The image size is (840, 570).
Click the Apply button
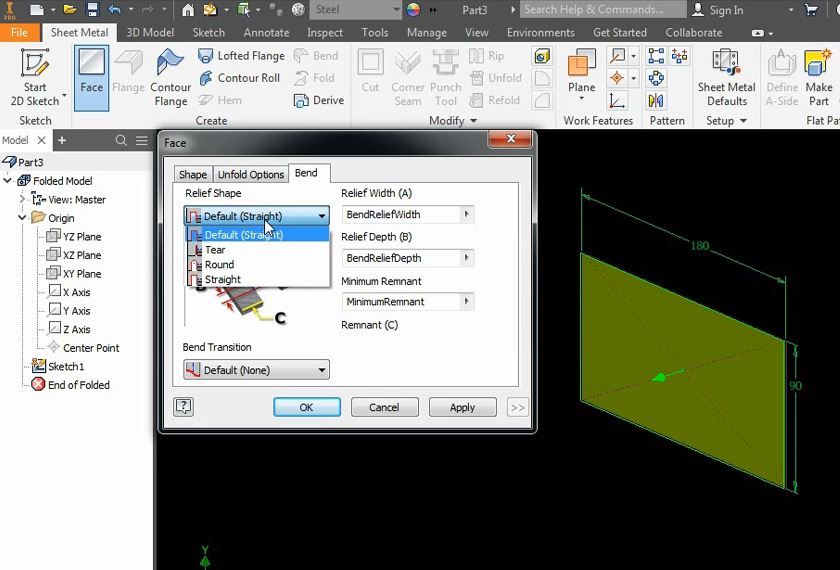[462, 407]
